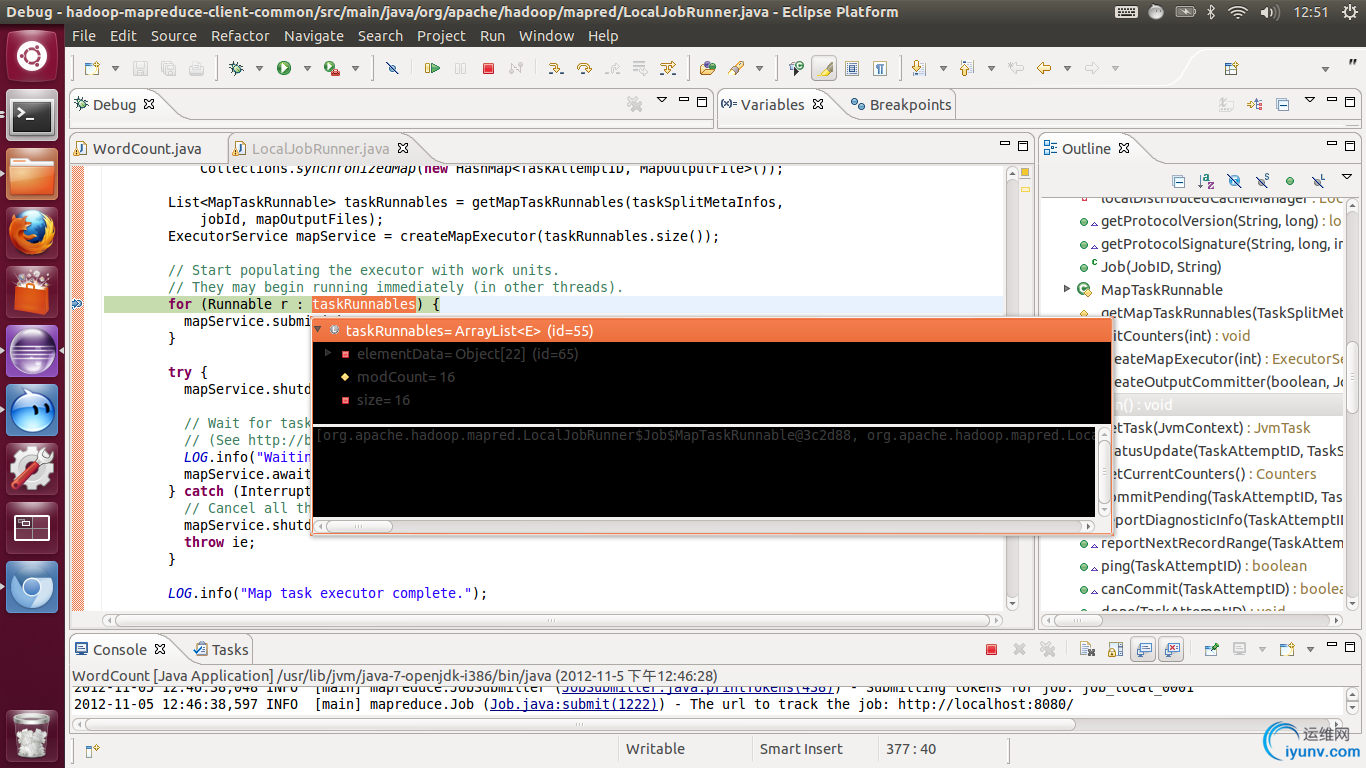The width and height of the screenshot is (1366, 768).
Task: Sort Outline members alphabetically
Action: pyautogui.click(x=1206, y=181)
